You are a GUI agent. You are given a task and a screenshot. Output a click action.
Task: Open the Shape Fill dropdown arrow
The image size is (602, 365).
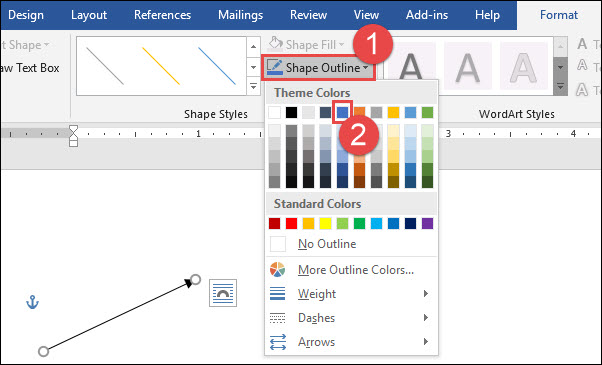tap(341, 45)
